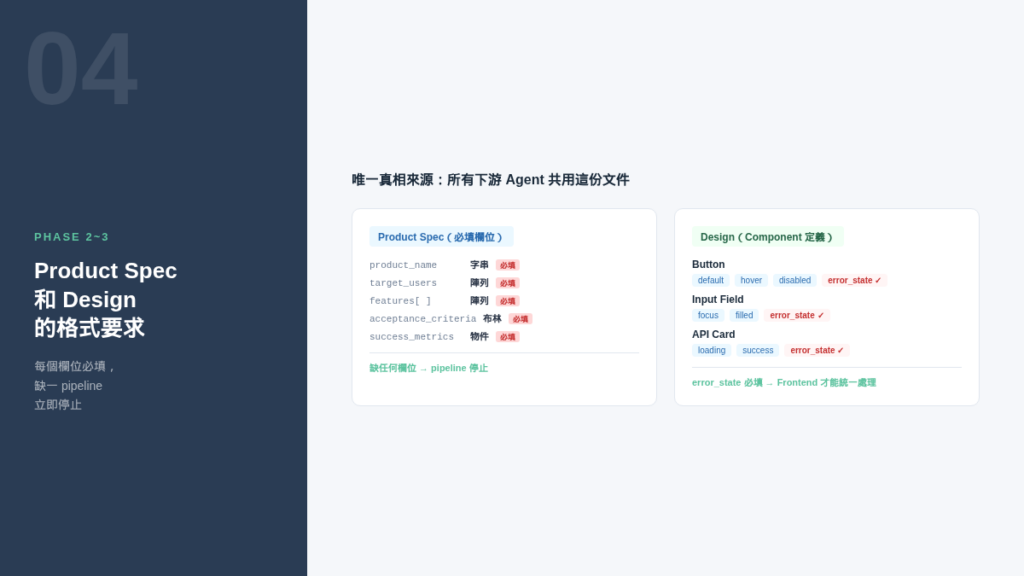This screenshot has height=576, width=1024.
Task: Click the success_metrics field name
Action: click(411, 337)
